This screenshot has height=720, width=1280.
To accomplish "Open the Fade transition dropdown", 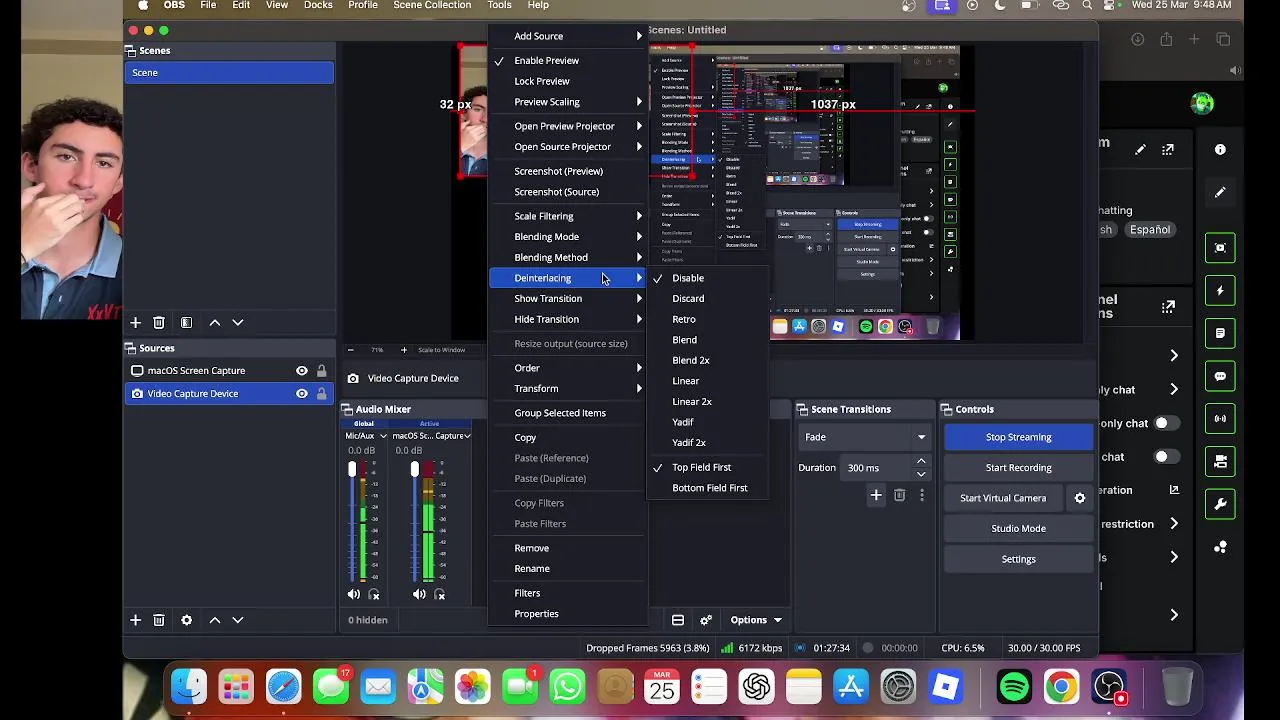I will pos(865,437).
